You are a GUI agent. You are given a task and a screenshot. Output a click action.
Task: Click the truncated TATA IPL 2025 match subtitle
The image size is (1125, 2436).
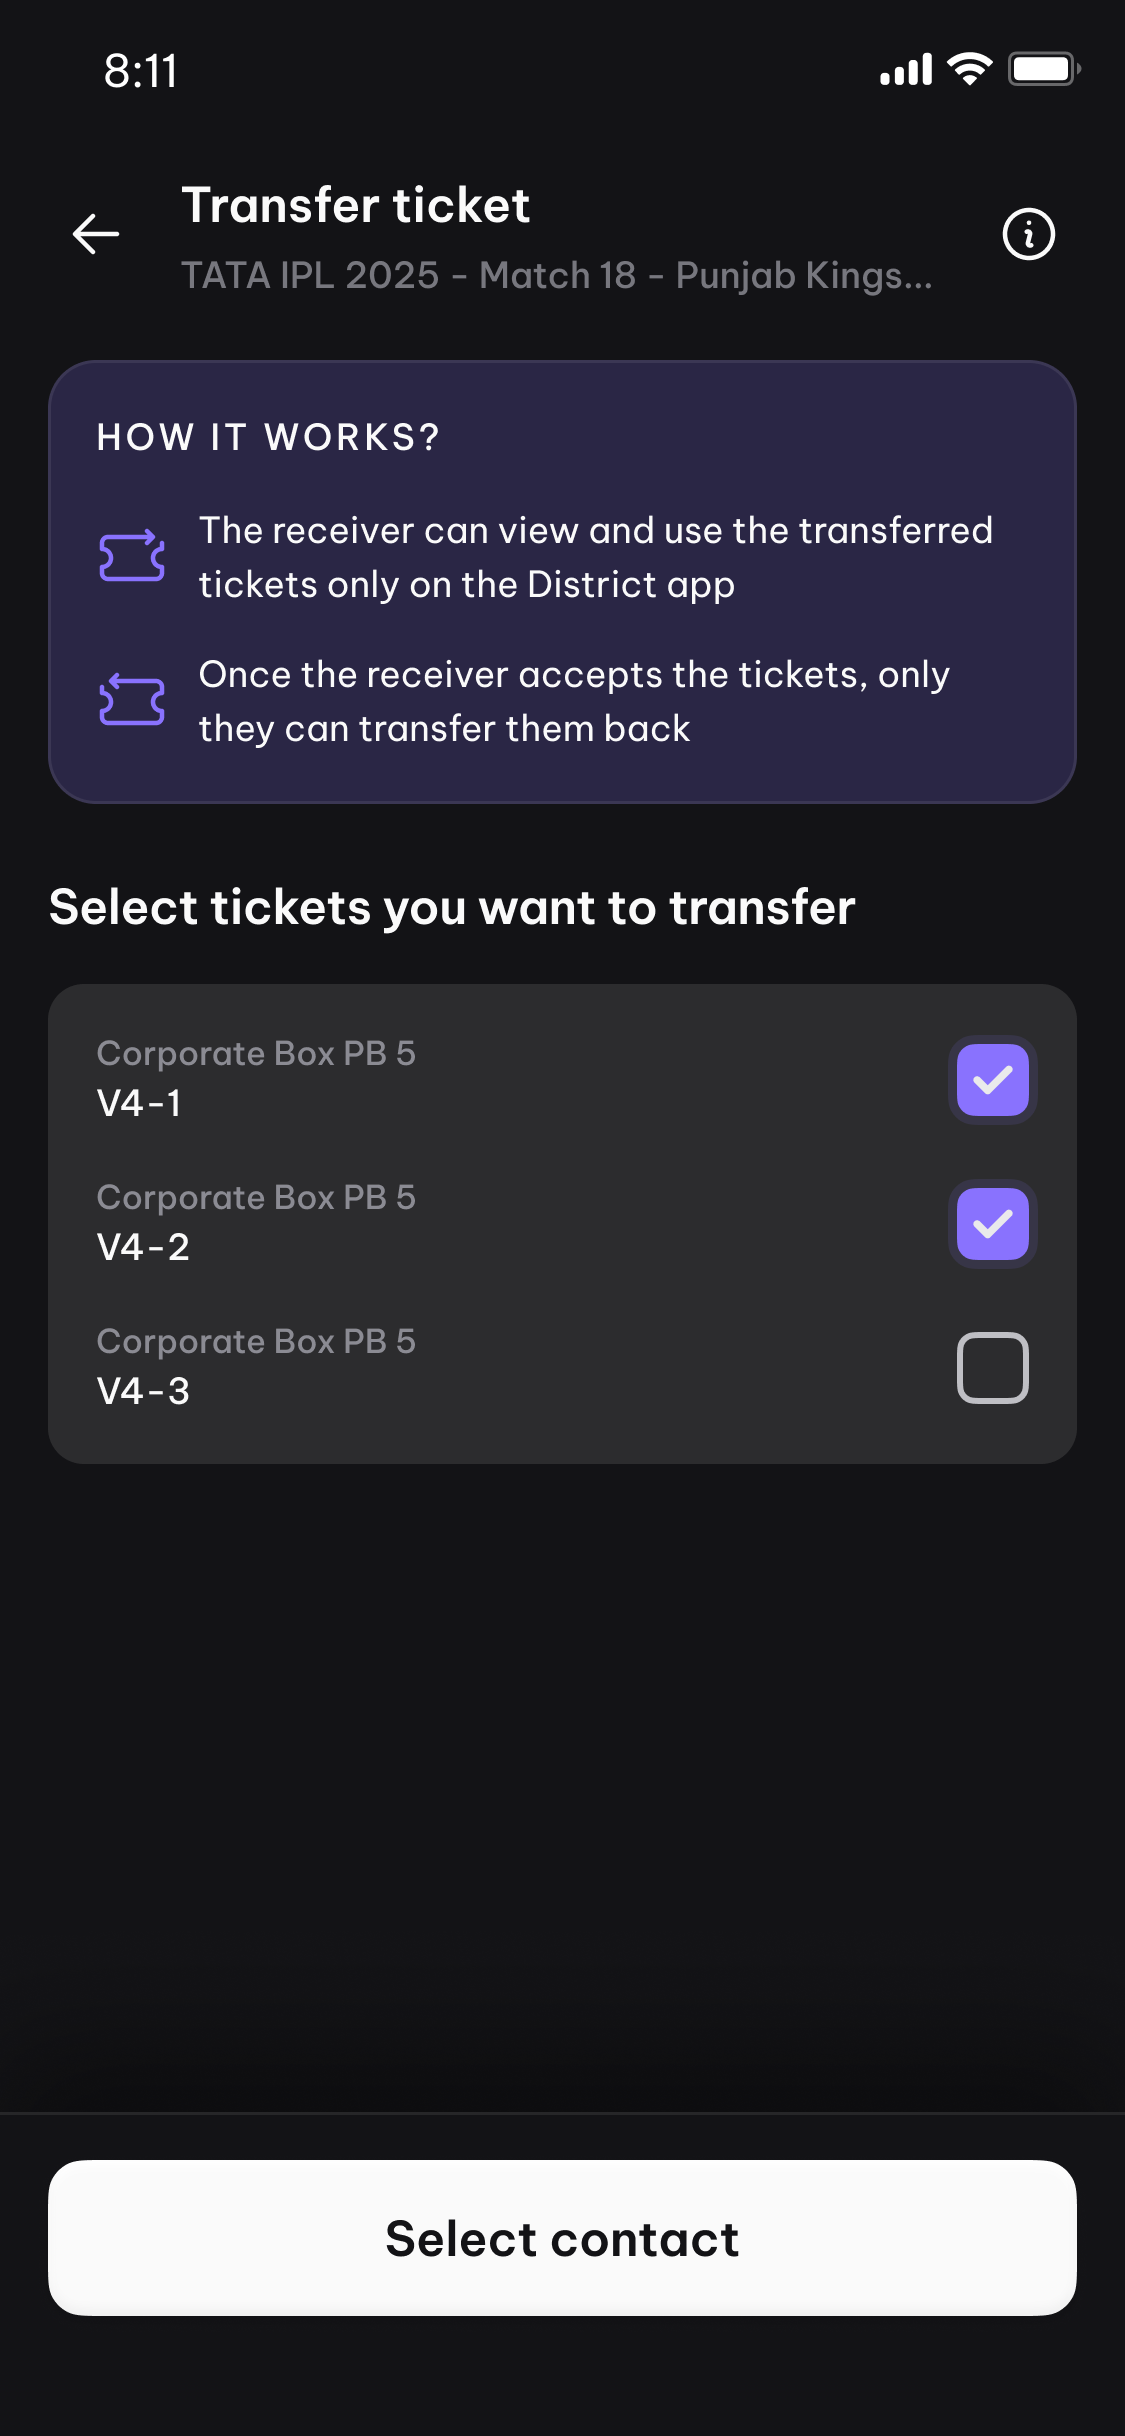(556, 275)
